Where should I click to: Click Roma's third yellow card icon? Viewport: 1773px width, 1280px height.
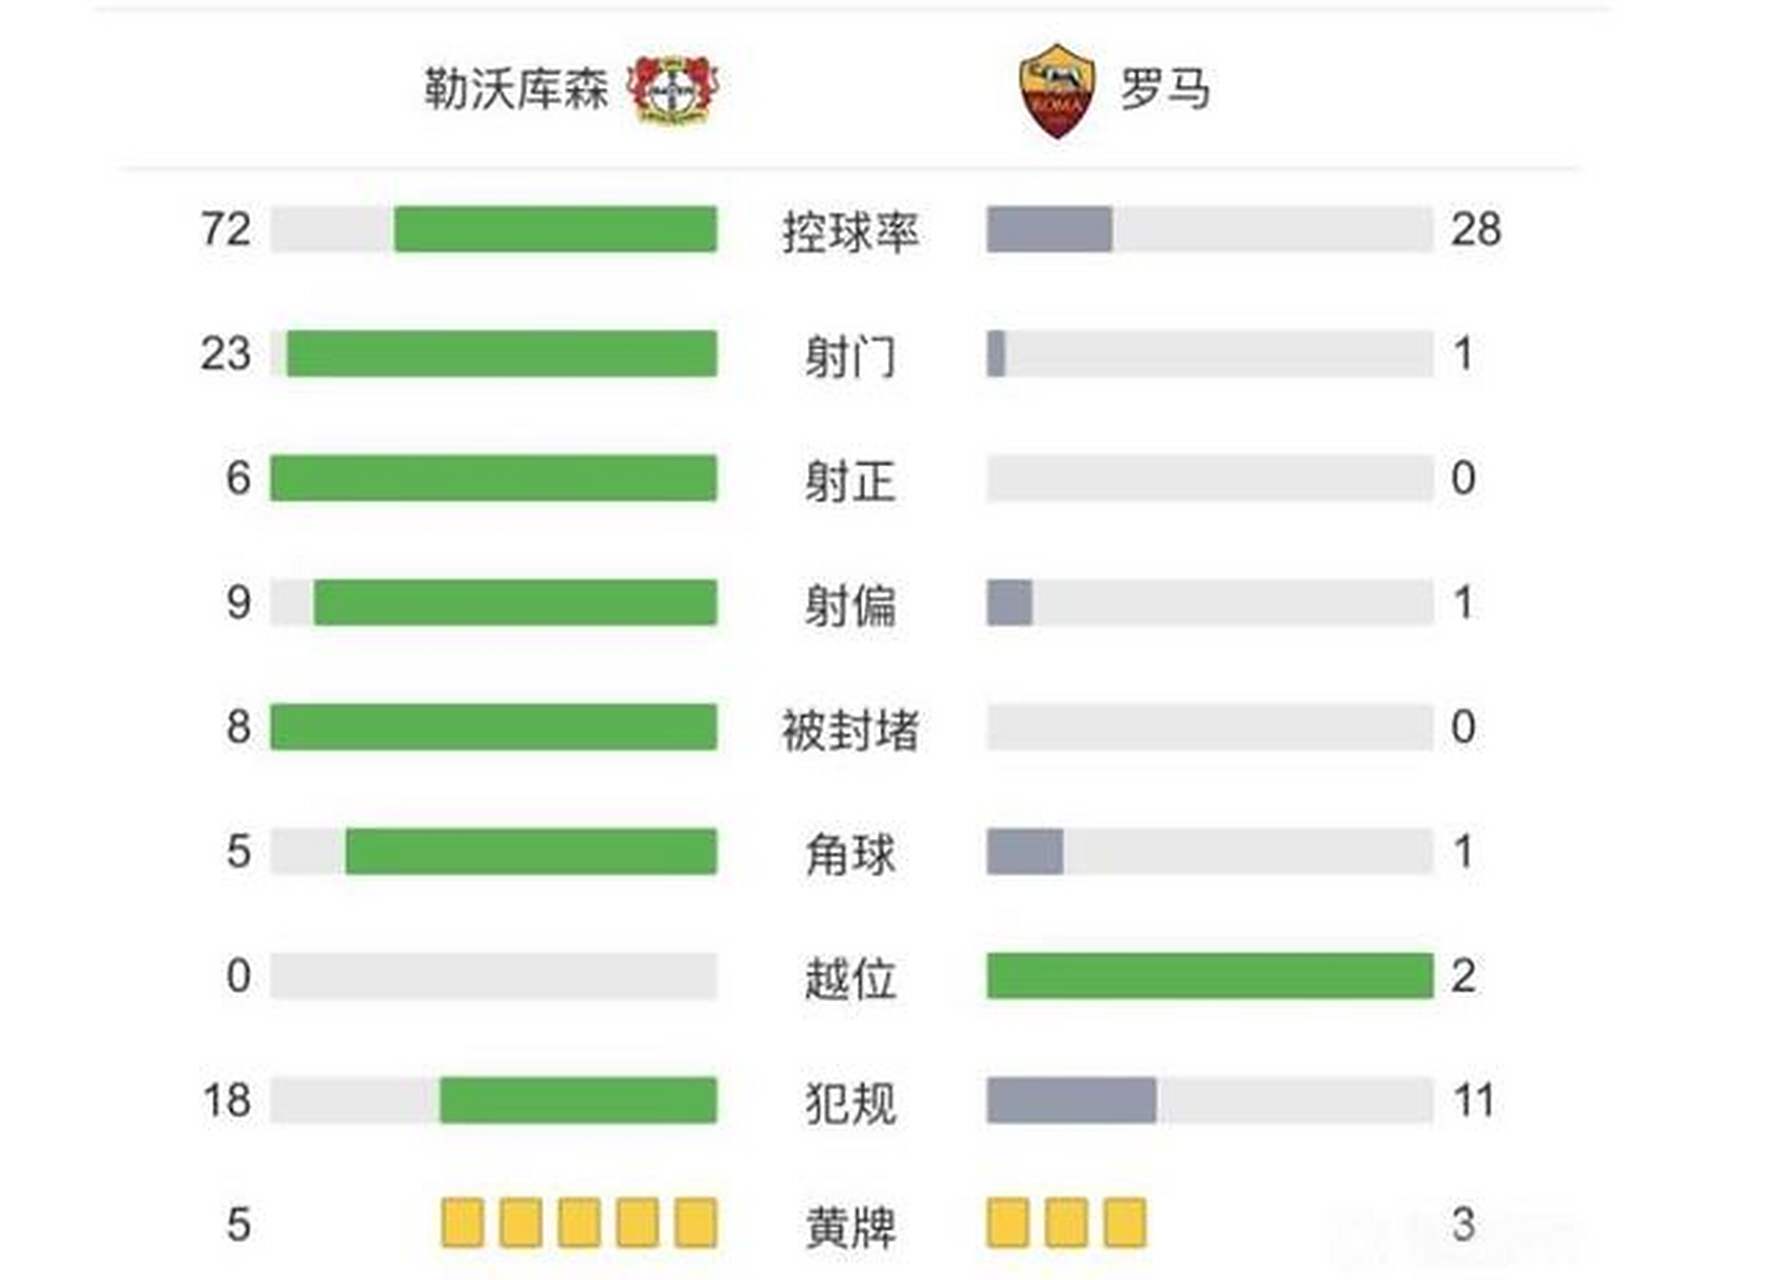[1124, 1223]
